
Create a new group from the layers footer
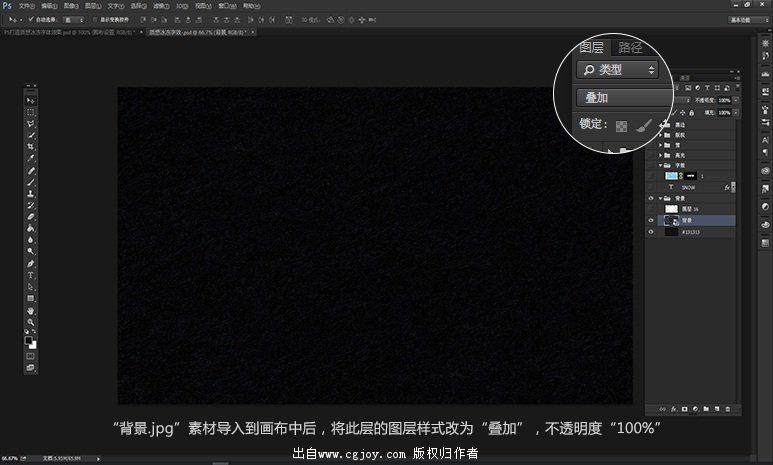coord(706,409)
